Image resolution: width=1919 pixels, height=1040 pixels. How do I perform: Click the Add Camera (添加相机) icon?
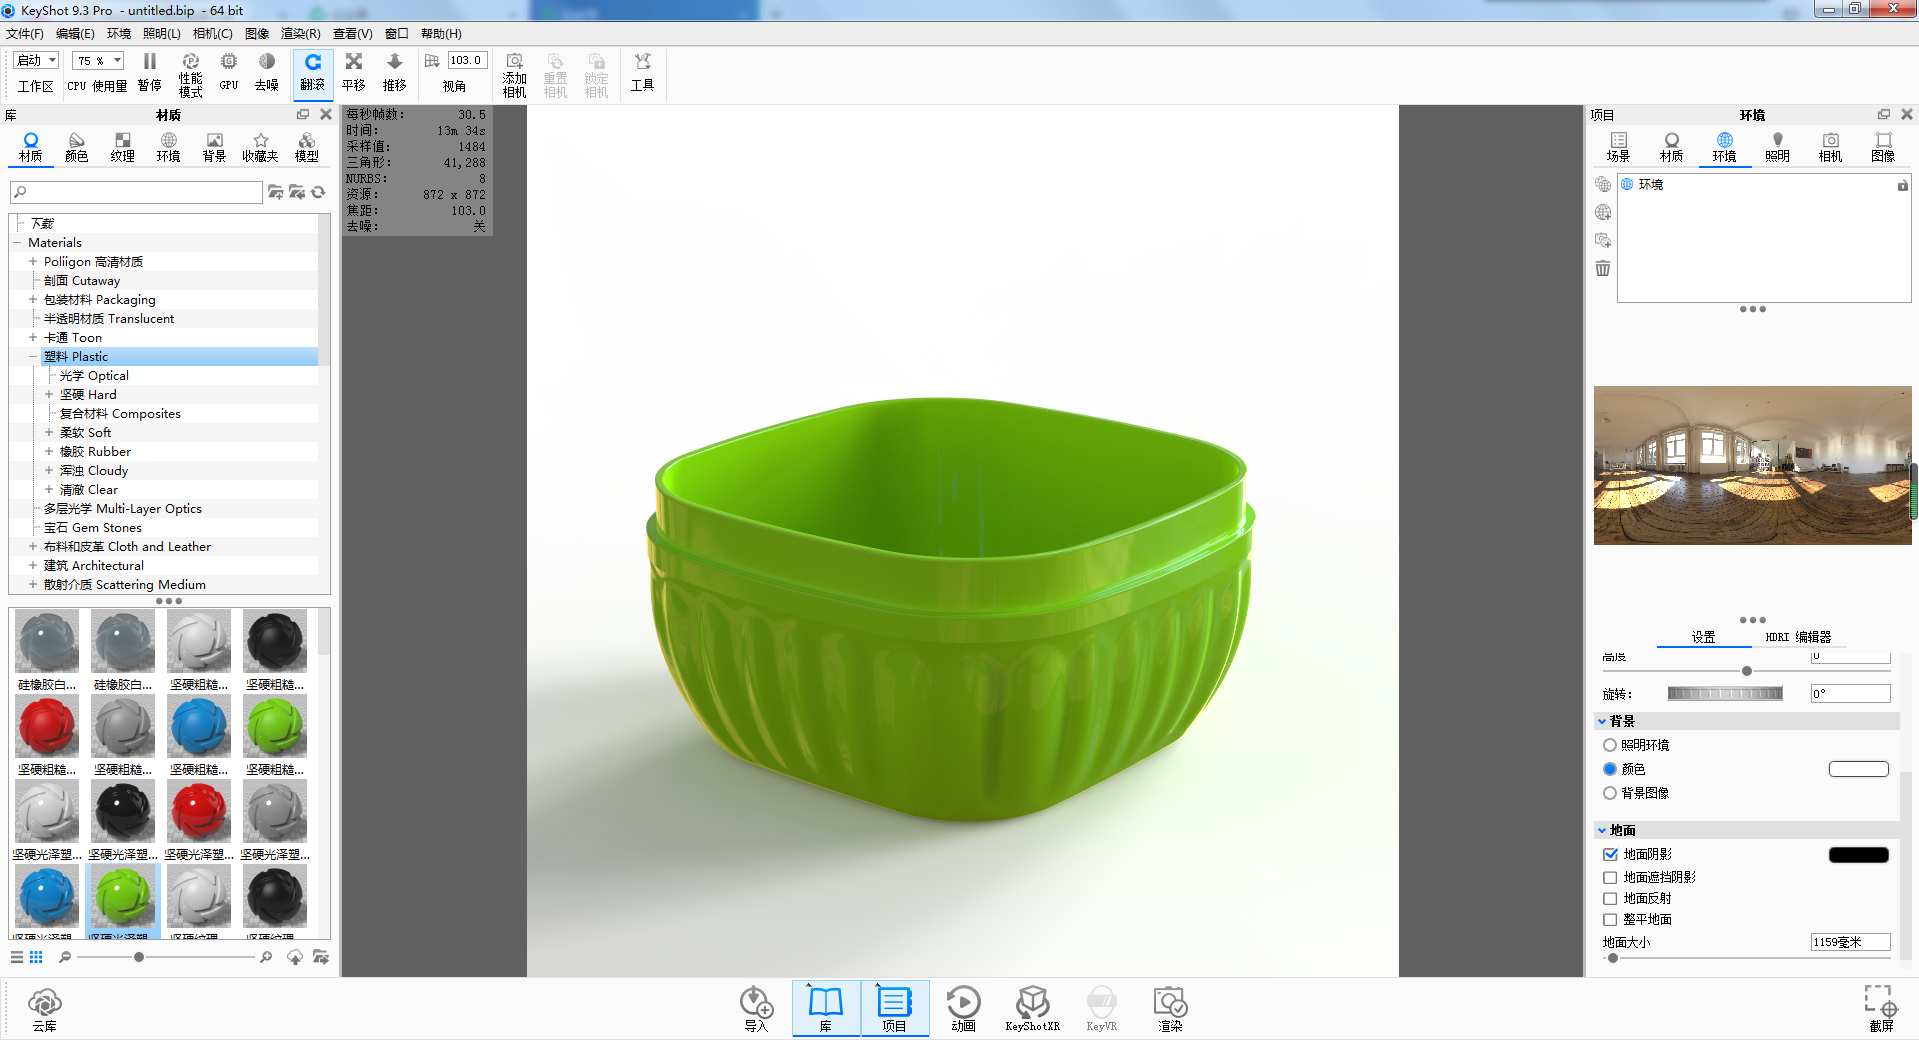(x=515, y=75)
